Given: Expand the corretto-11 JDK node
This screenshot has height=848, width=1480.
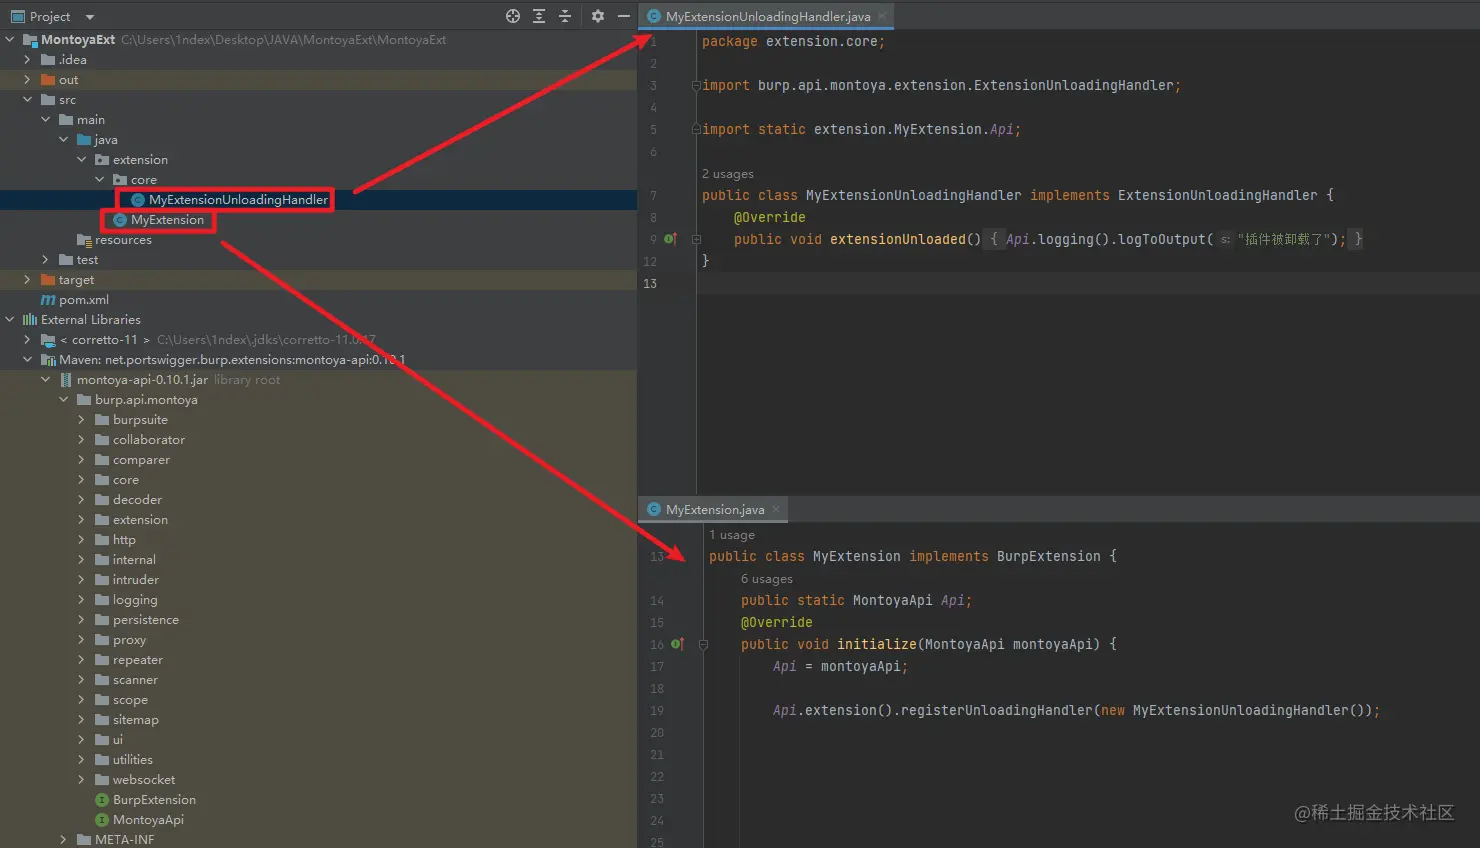Looking at the screenshot, I should (x=28, y=340).
